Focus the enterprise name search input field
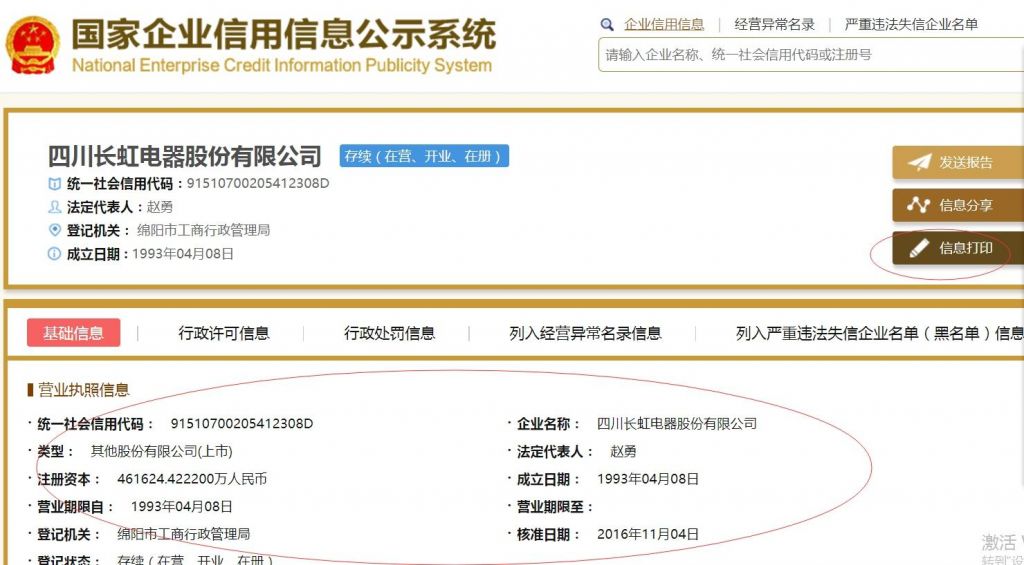Image resolution: width=1024 pixels, height=565 pixels. (811, 55)
